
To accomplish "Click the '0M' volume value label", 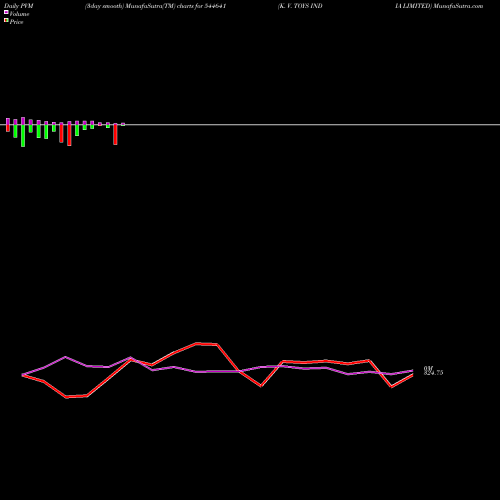I will point(428,368).
